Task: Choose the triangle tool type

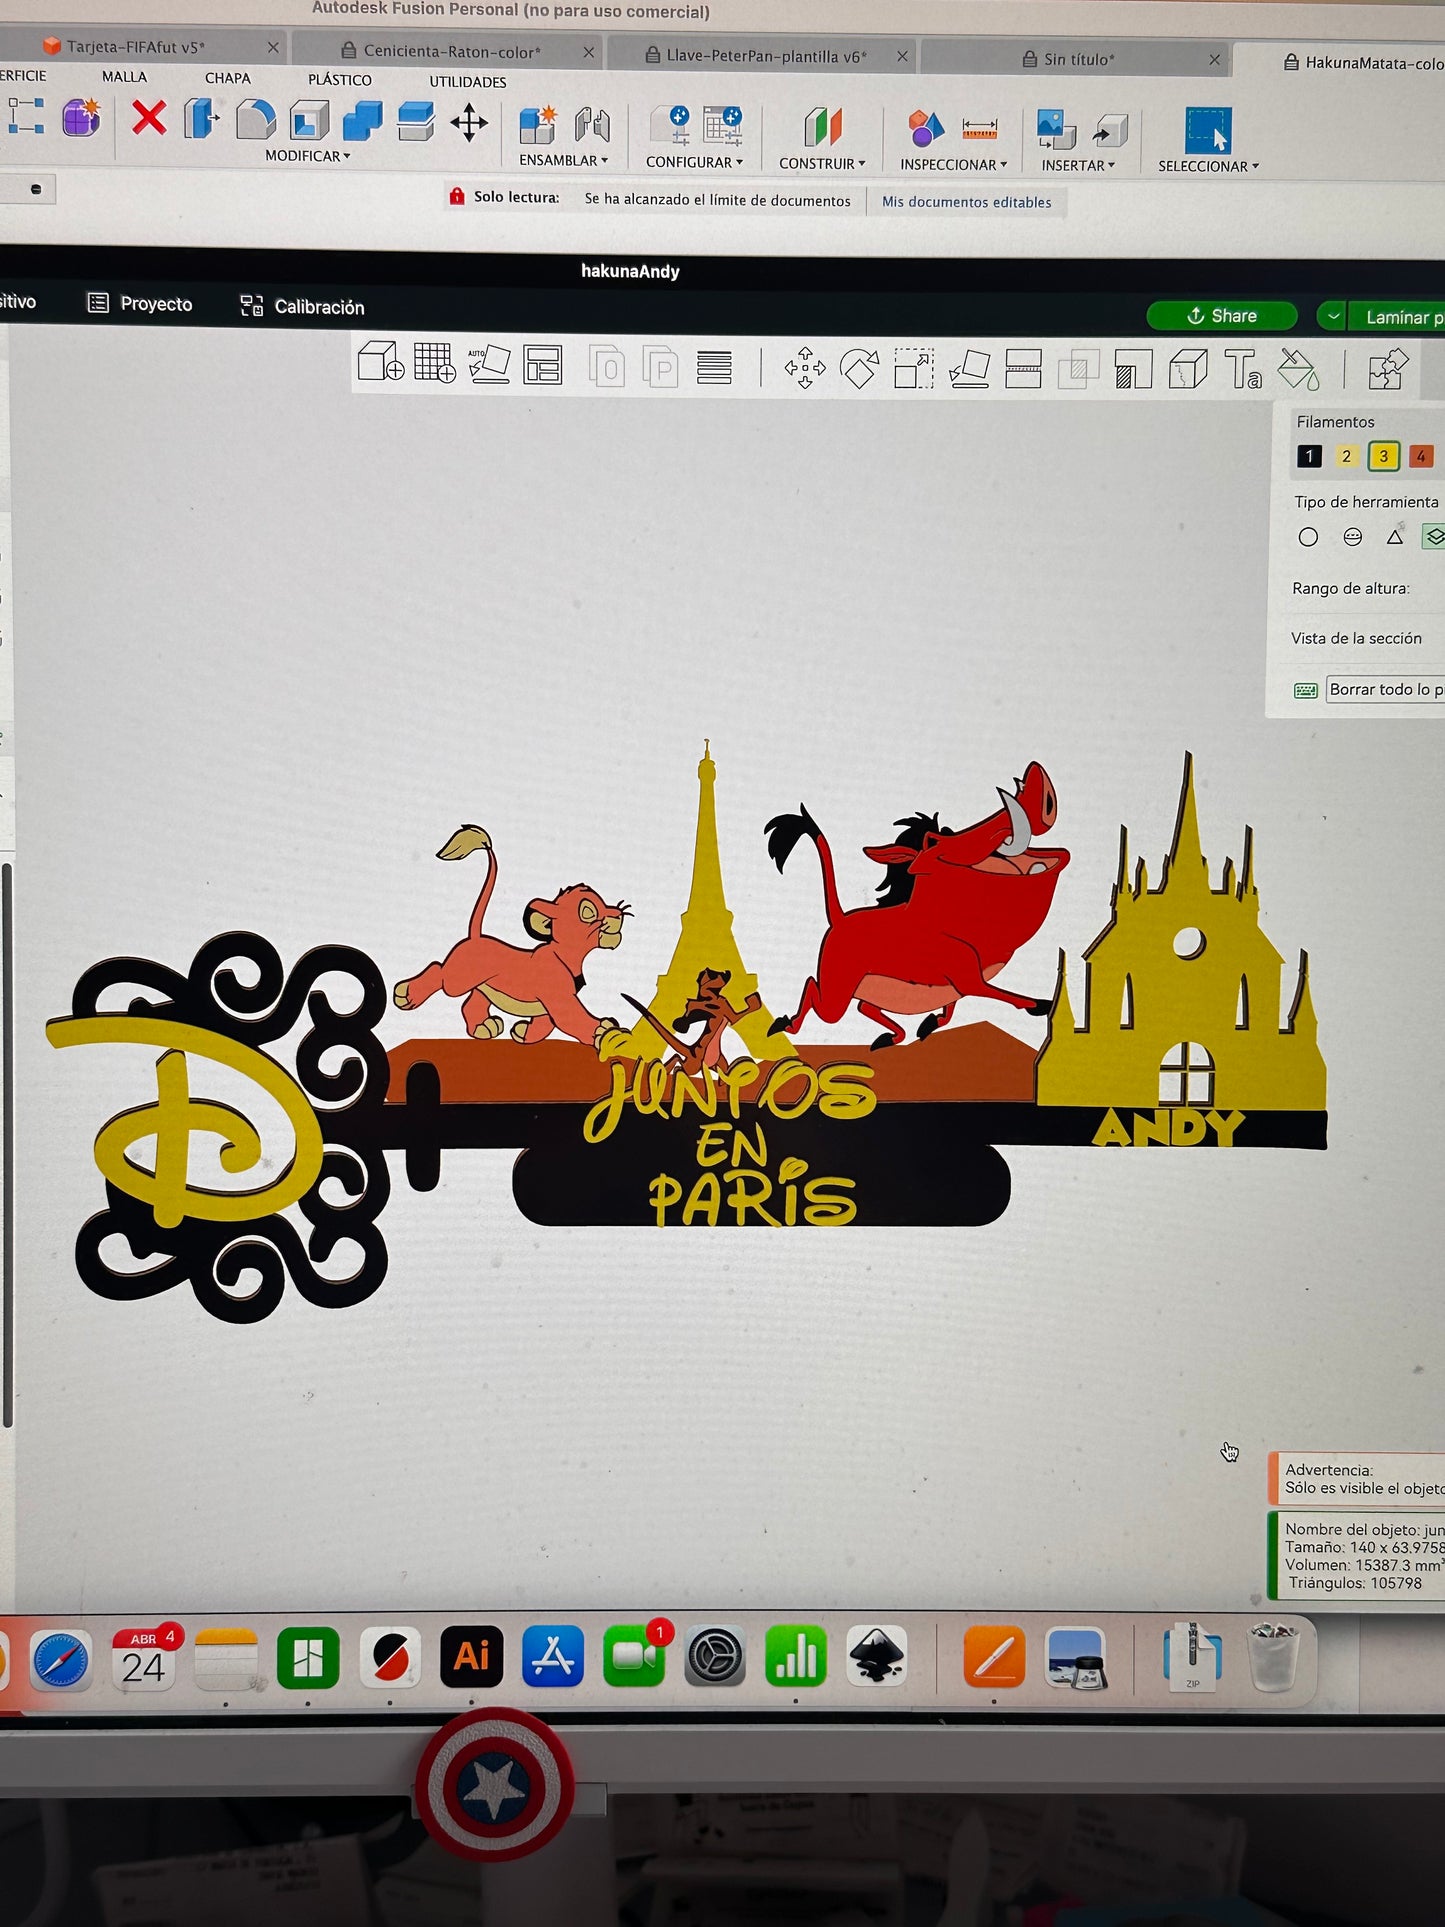Action: click(1395, 537)
